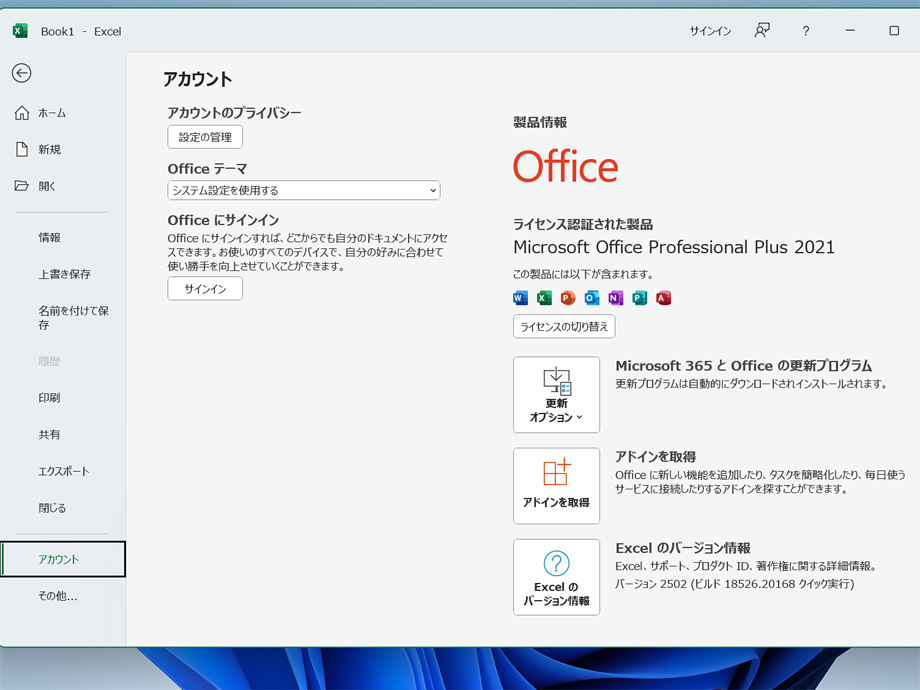The height and width of the screenshot is (690, 920).
Task: Click the アドインを取得 button
Action: coord(556,486)
